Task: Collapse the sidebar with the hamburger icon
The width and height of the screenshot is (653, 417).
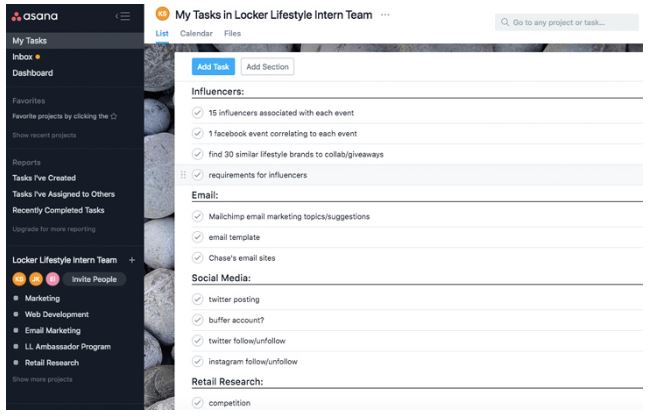Action: [123, 16]
